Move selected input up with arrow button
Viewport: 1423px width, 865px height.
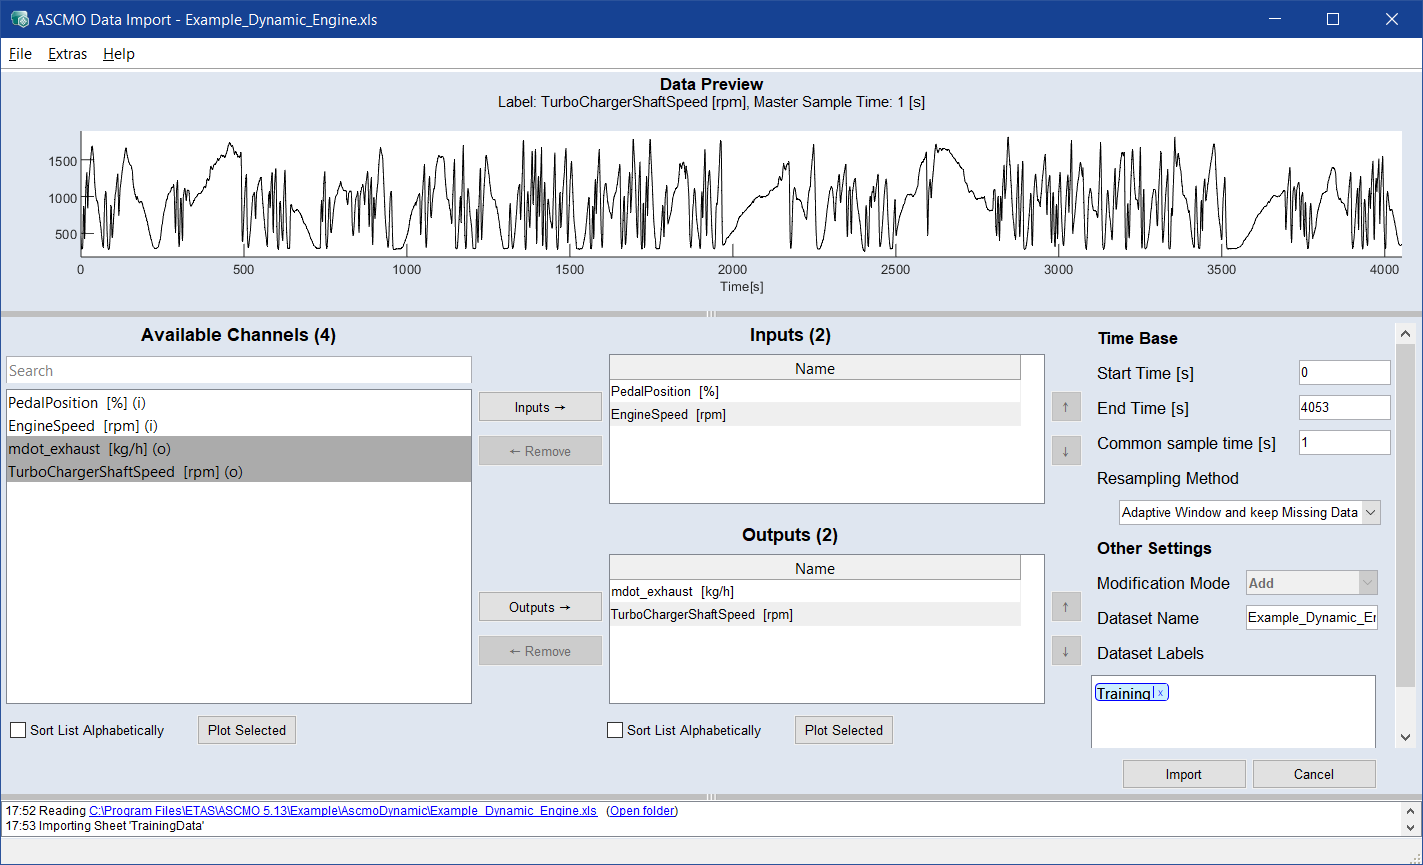click(x=1065, y=407)
